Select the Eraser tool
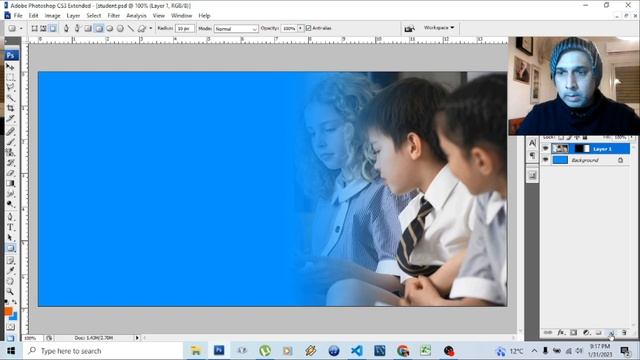 coord(10,173)
